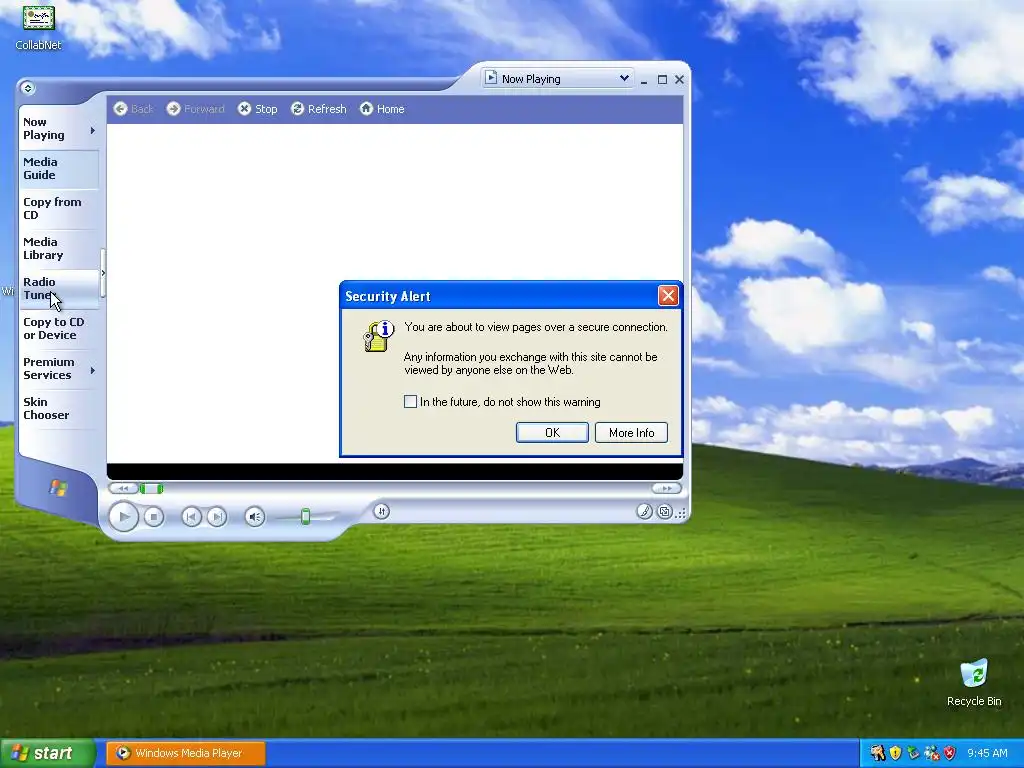
Task: Click the Security Alert lock info icon
Action: coord(378,336)
